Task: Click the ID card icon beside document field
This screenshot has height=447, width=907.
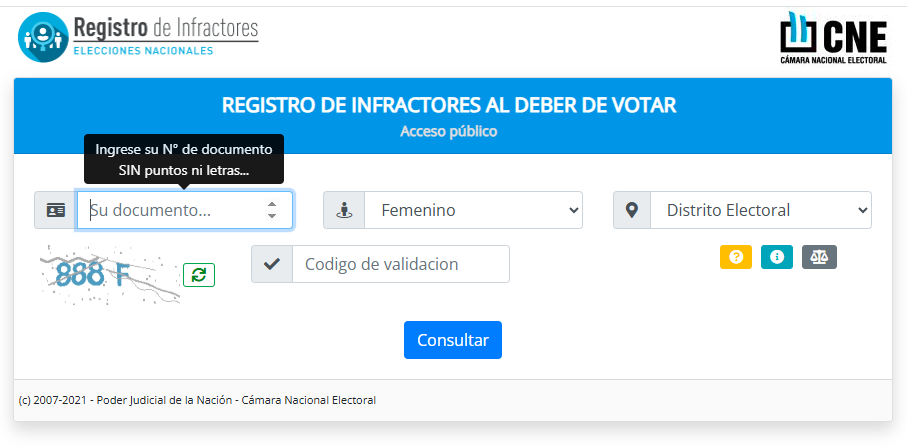Action: (x=55, y=210)
